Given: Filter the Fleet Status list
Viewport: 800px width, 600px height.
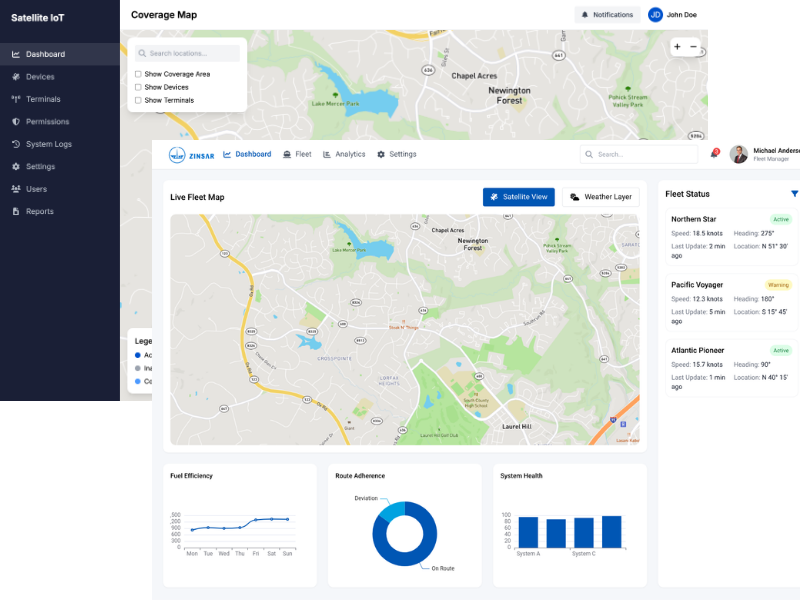Looking at the screenshot, I should (794, 194).
